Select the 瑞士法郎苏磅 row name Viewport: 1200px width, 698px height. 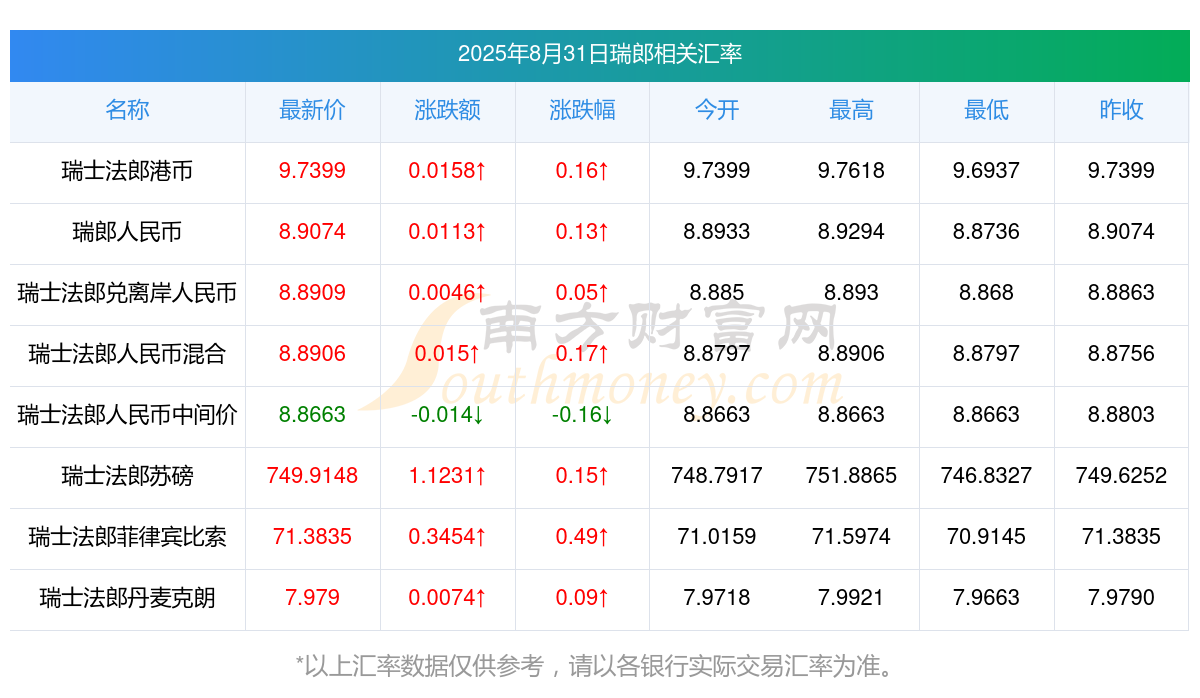coord(127,476)
